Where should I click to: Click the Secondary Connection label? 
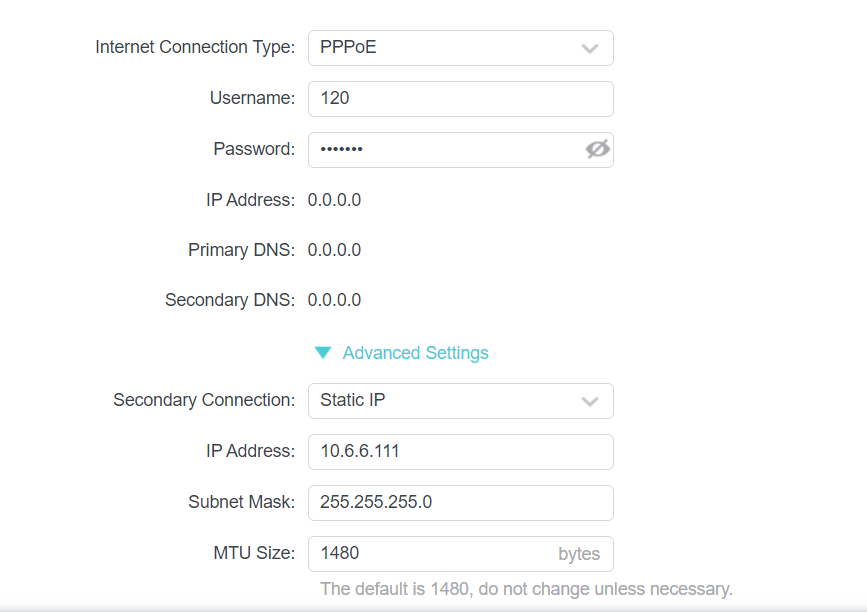point(204,400)
